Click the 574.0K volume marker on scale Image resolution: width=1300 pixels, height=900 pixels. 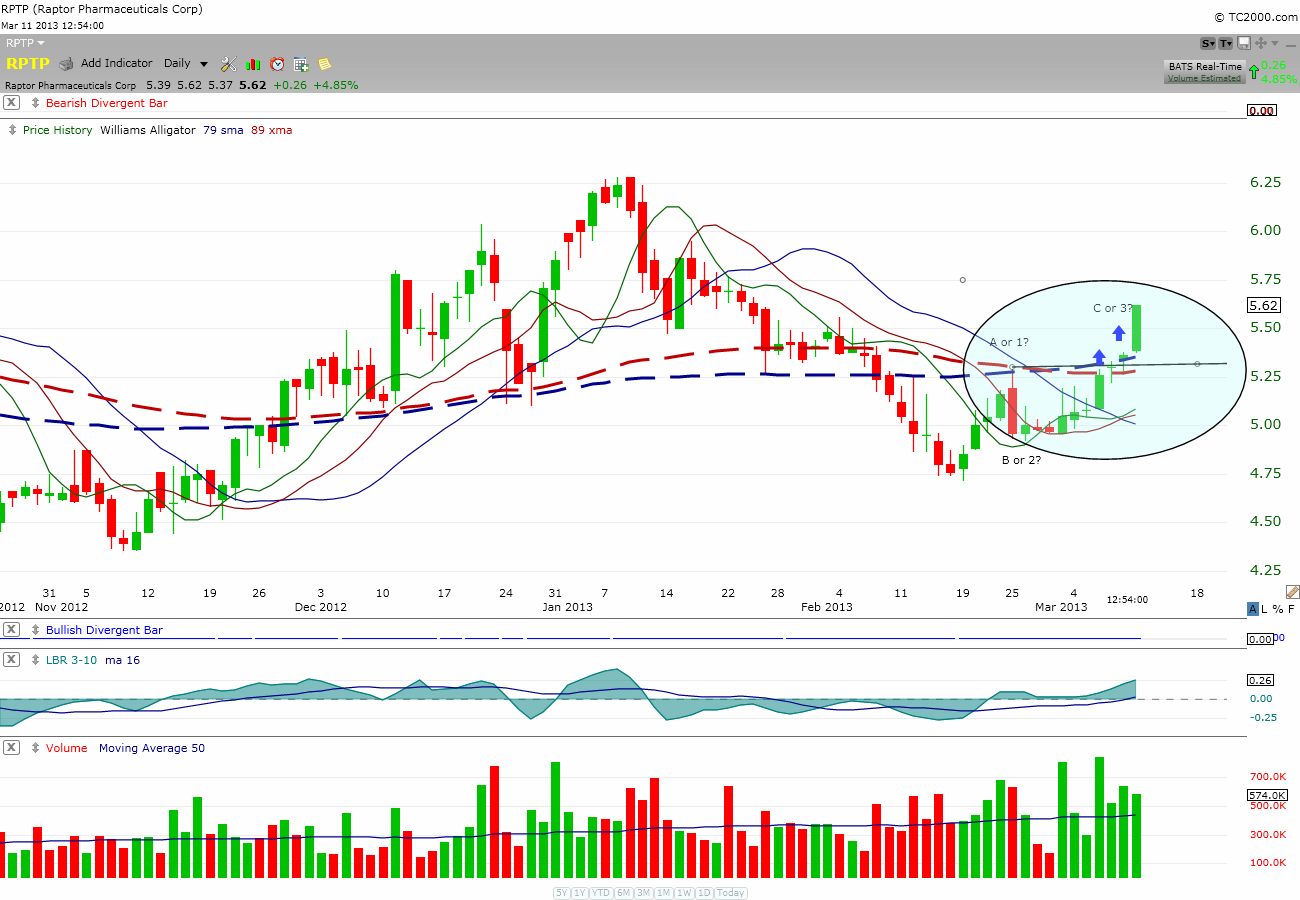(x=1266, y=795)
